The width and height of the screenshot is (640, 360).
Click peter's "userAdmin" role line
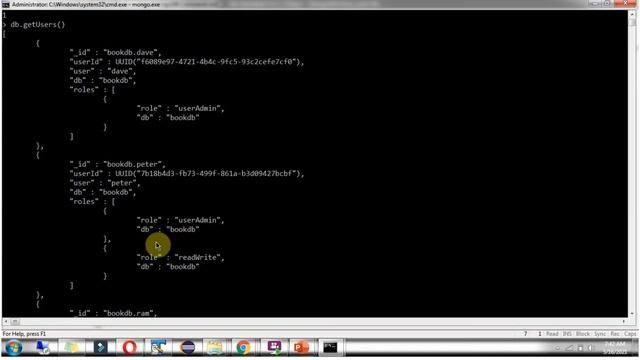pyautogui.click(x=180, y=220)
